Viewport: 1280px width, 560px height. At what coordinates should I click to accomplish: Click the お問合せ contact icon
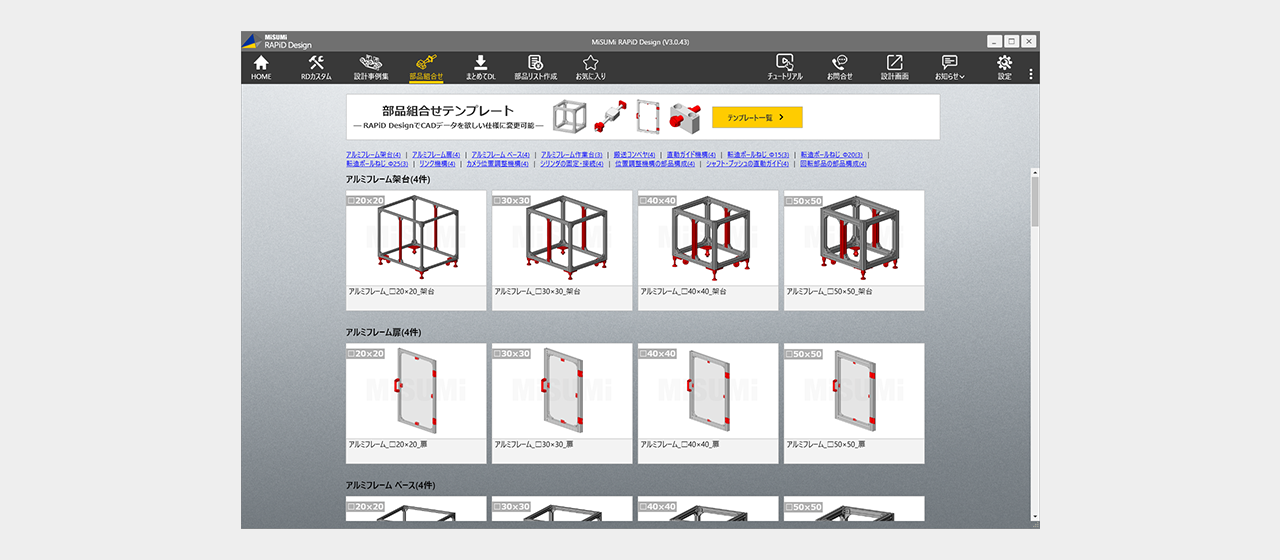point(840,66)
